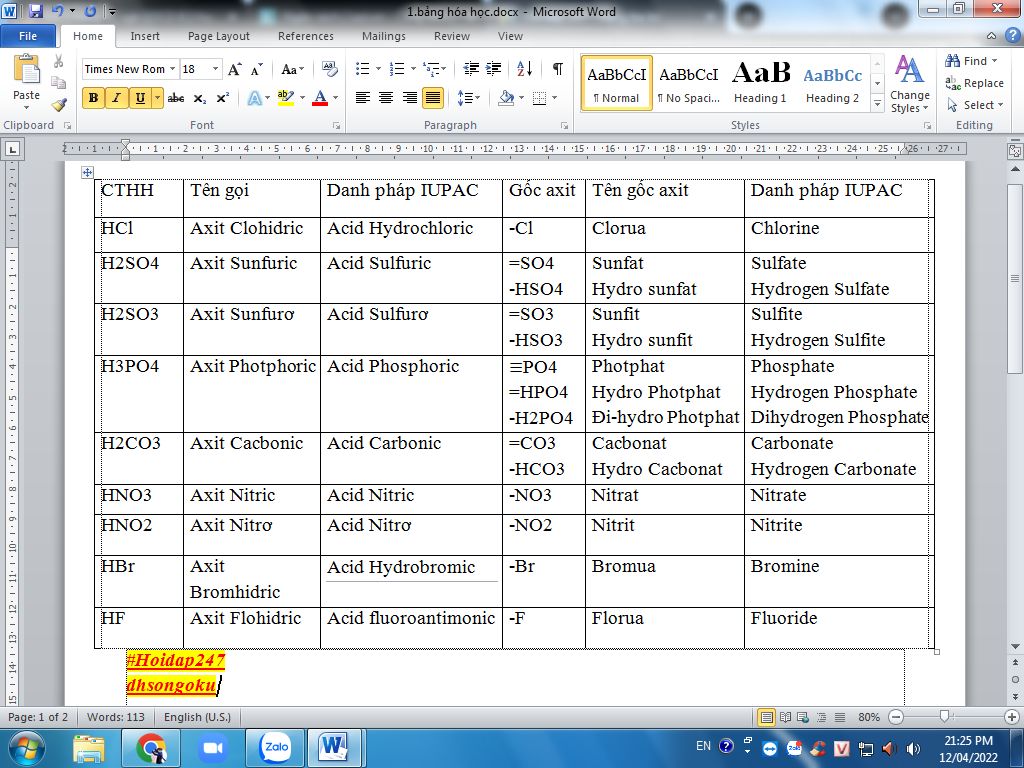
Task: Open Google Chrome from taskbar
Action: coord(152,748)
